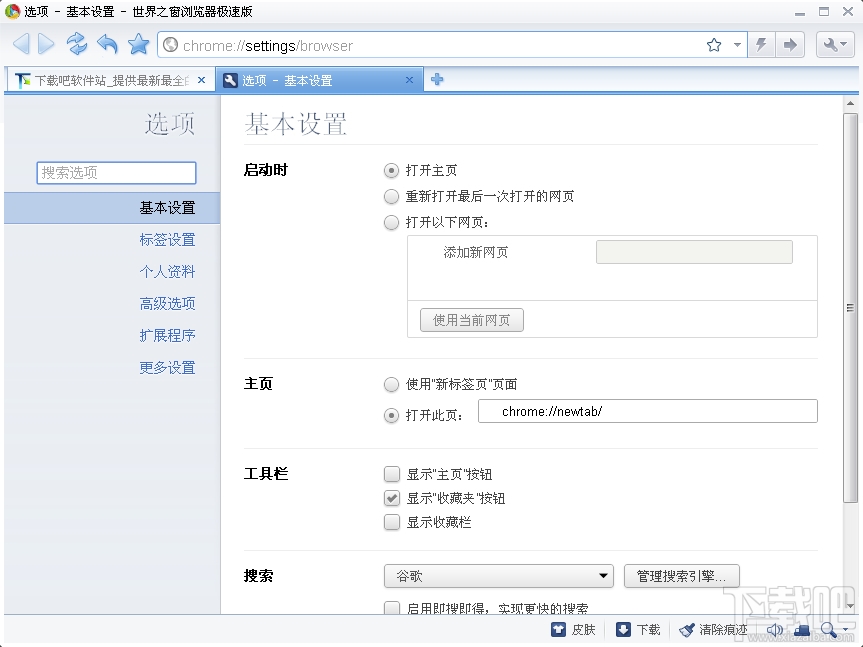Click the go arrow button beside address bar
Screen dimensions: 863x647
[x=790, y=45]
